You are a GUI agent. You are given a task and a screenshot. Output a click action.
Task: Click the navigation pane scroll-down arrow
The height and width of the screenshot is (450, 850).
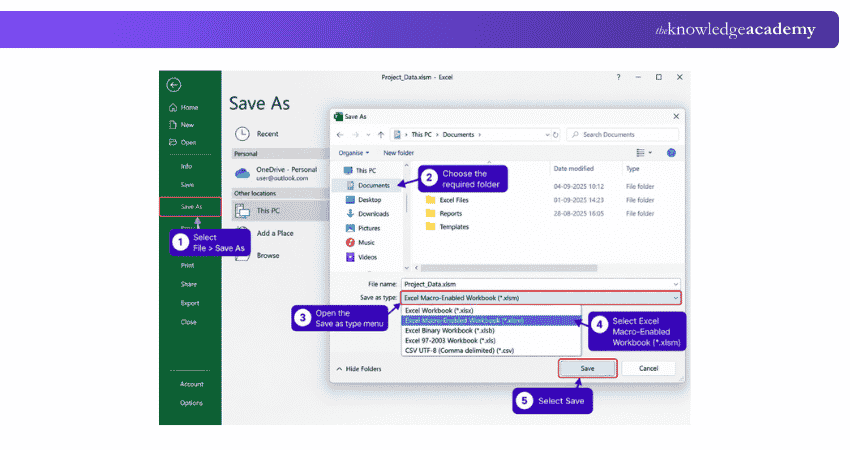click(407, 268)
